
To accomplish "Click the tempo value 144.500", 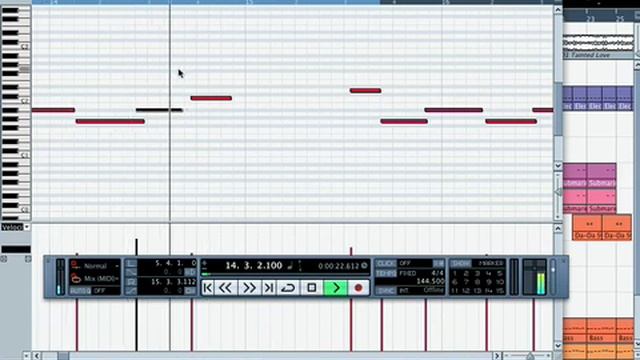I will pos(430,281).
